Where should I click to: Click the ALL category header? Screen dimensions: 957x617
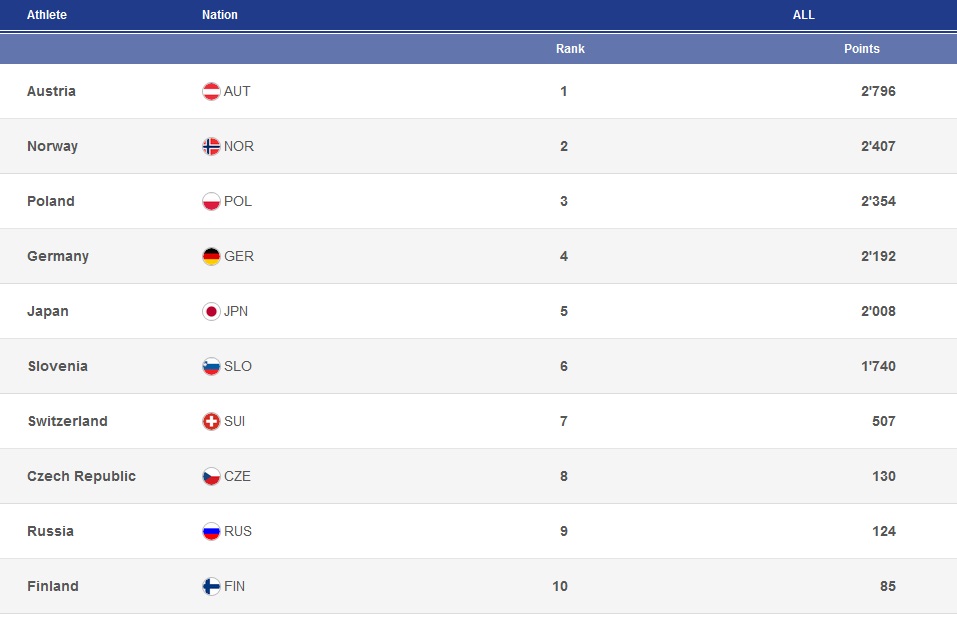[803, 15]
